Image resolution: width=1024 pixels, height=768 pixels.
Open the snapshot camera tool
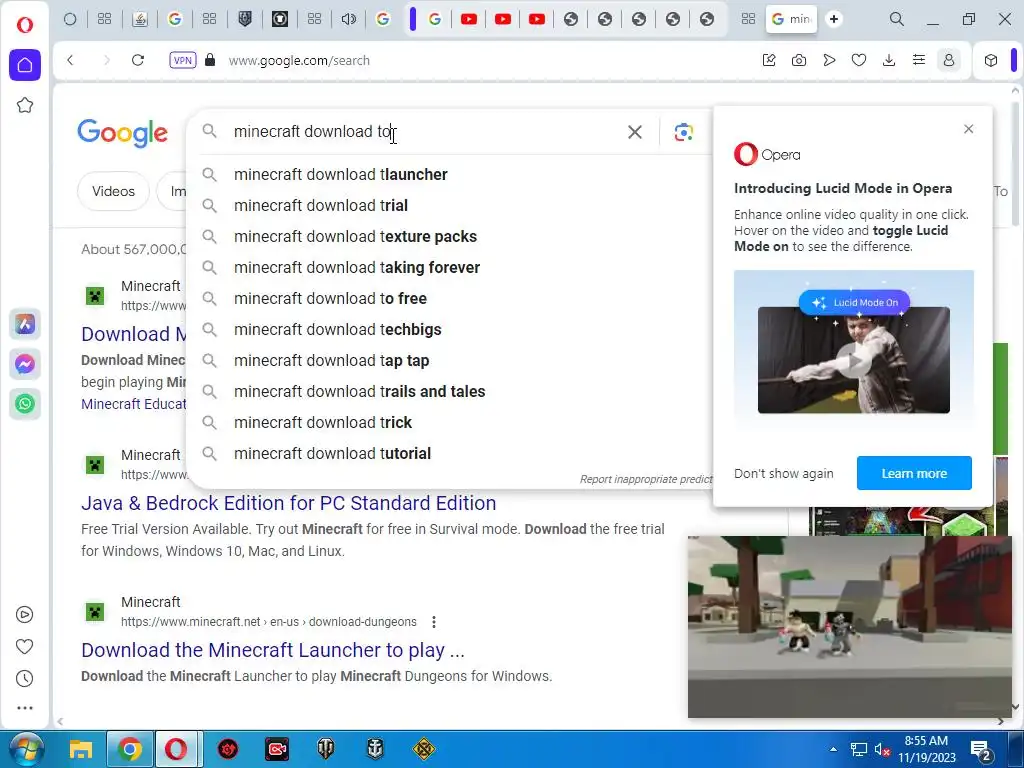(x=799, y=60)
